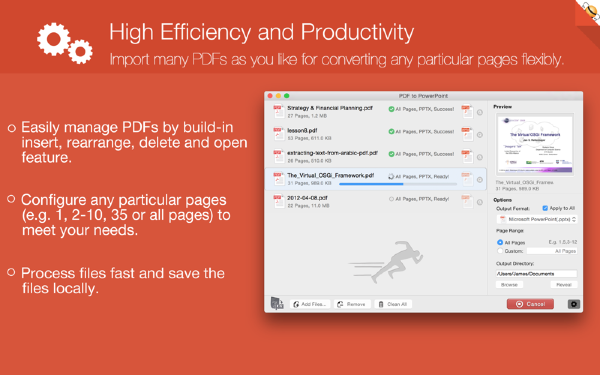This screenshot has height=375, width=600.
Task: Click 'All Pages, PPTX, Success!' status of lesson8.pdf
Action: click(x=425, y=132)
